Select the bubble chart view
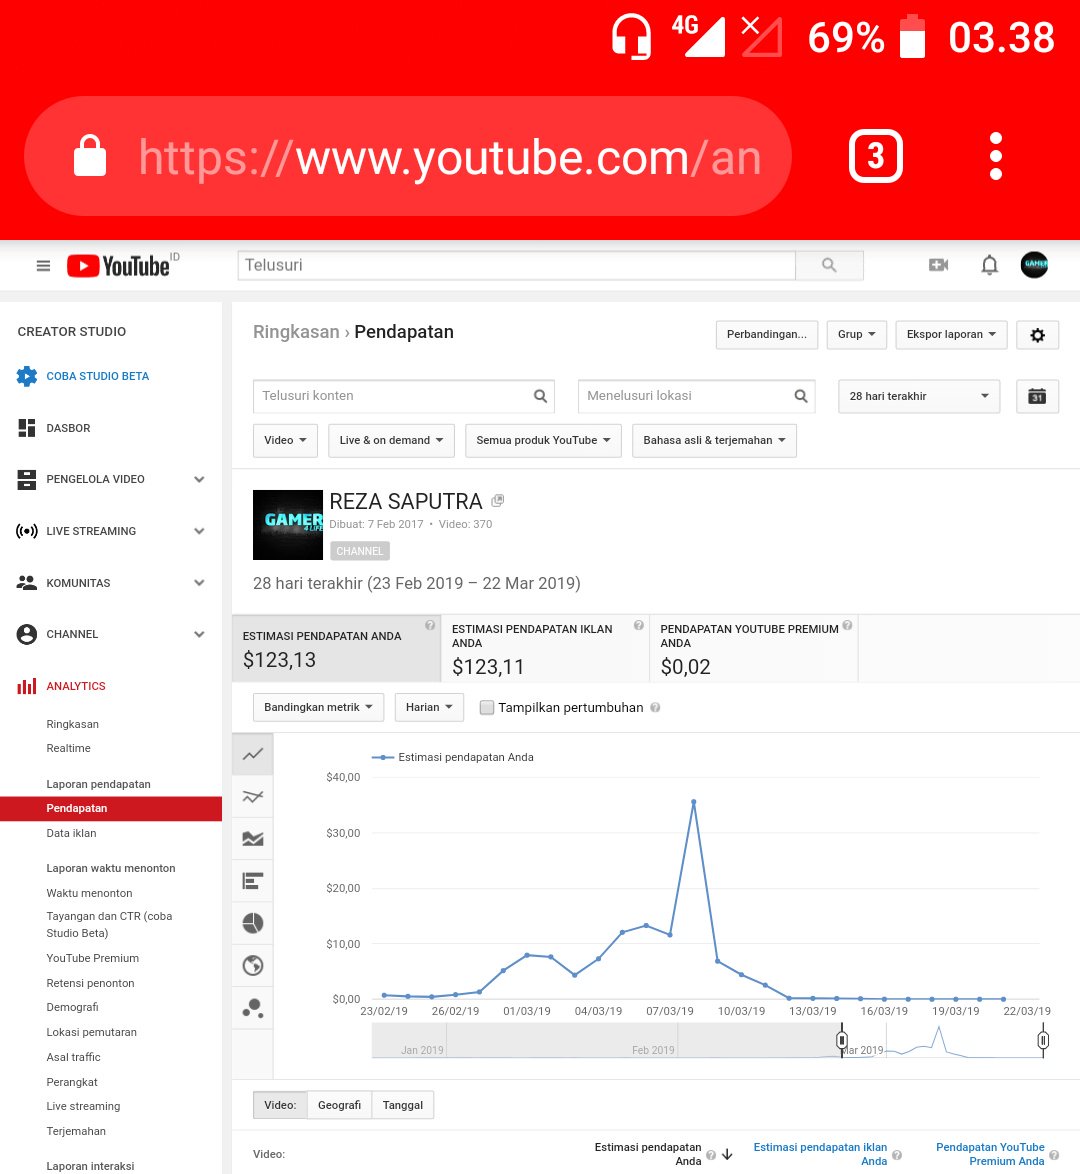The height and width of the screenshot is (1174, 1080). pyautogui.click(x=253, y=1009)
